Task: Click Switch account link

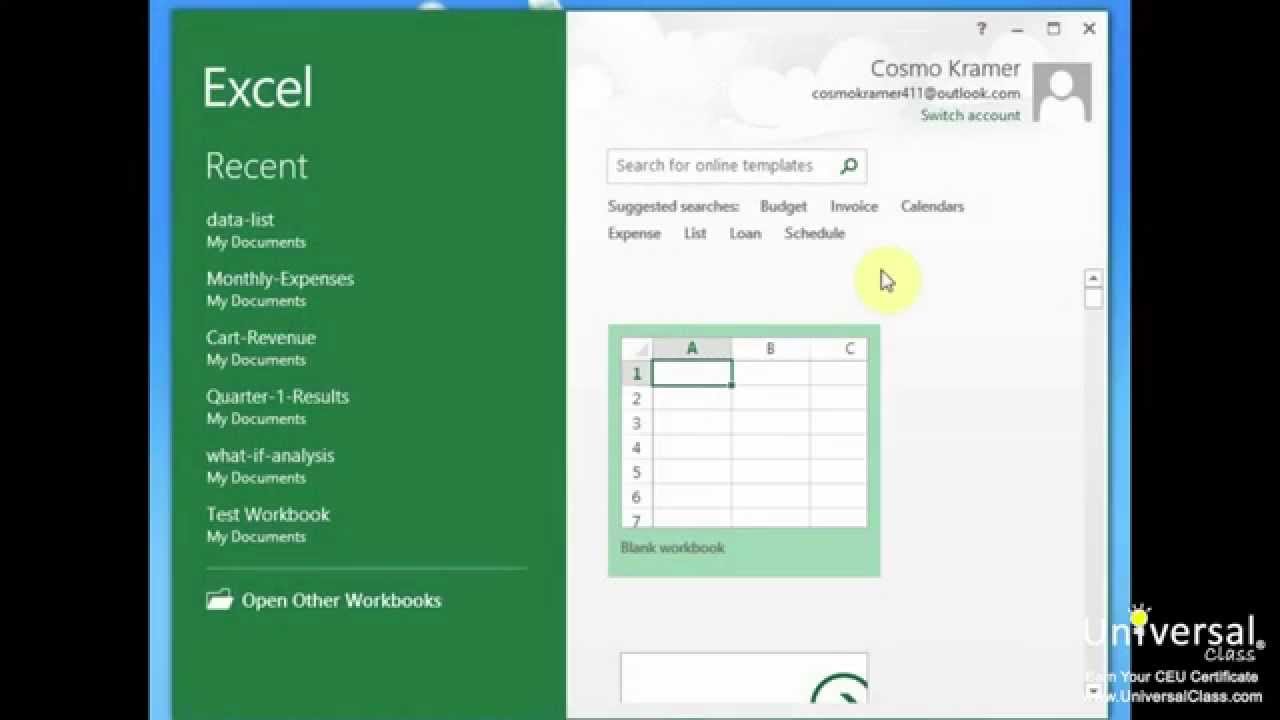Action: tap(970, 115)
